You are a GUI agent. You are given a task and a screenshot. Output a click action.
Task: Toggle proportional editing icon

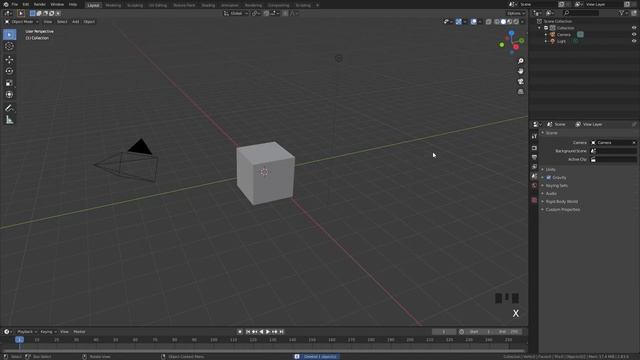pos(285,13)
